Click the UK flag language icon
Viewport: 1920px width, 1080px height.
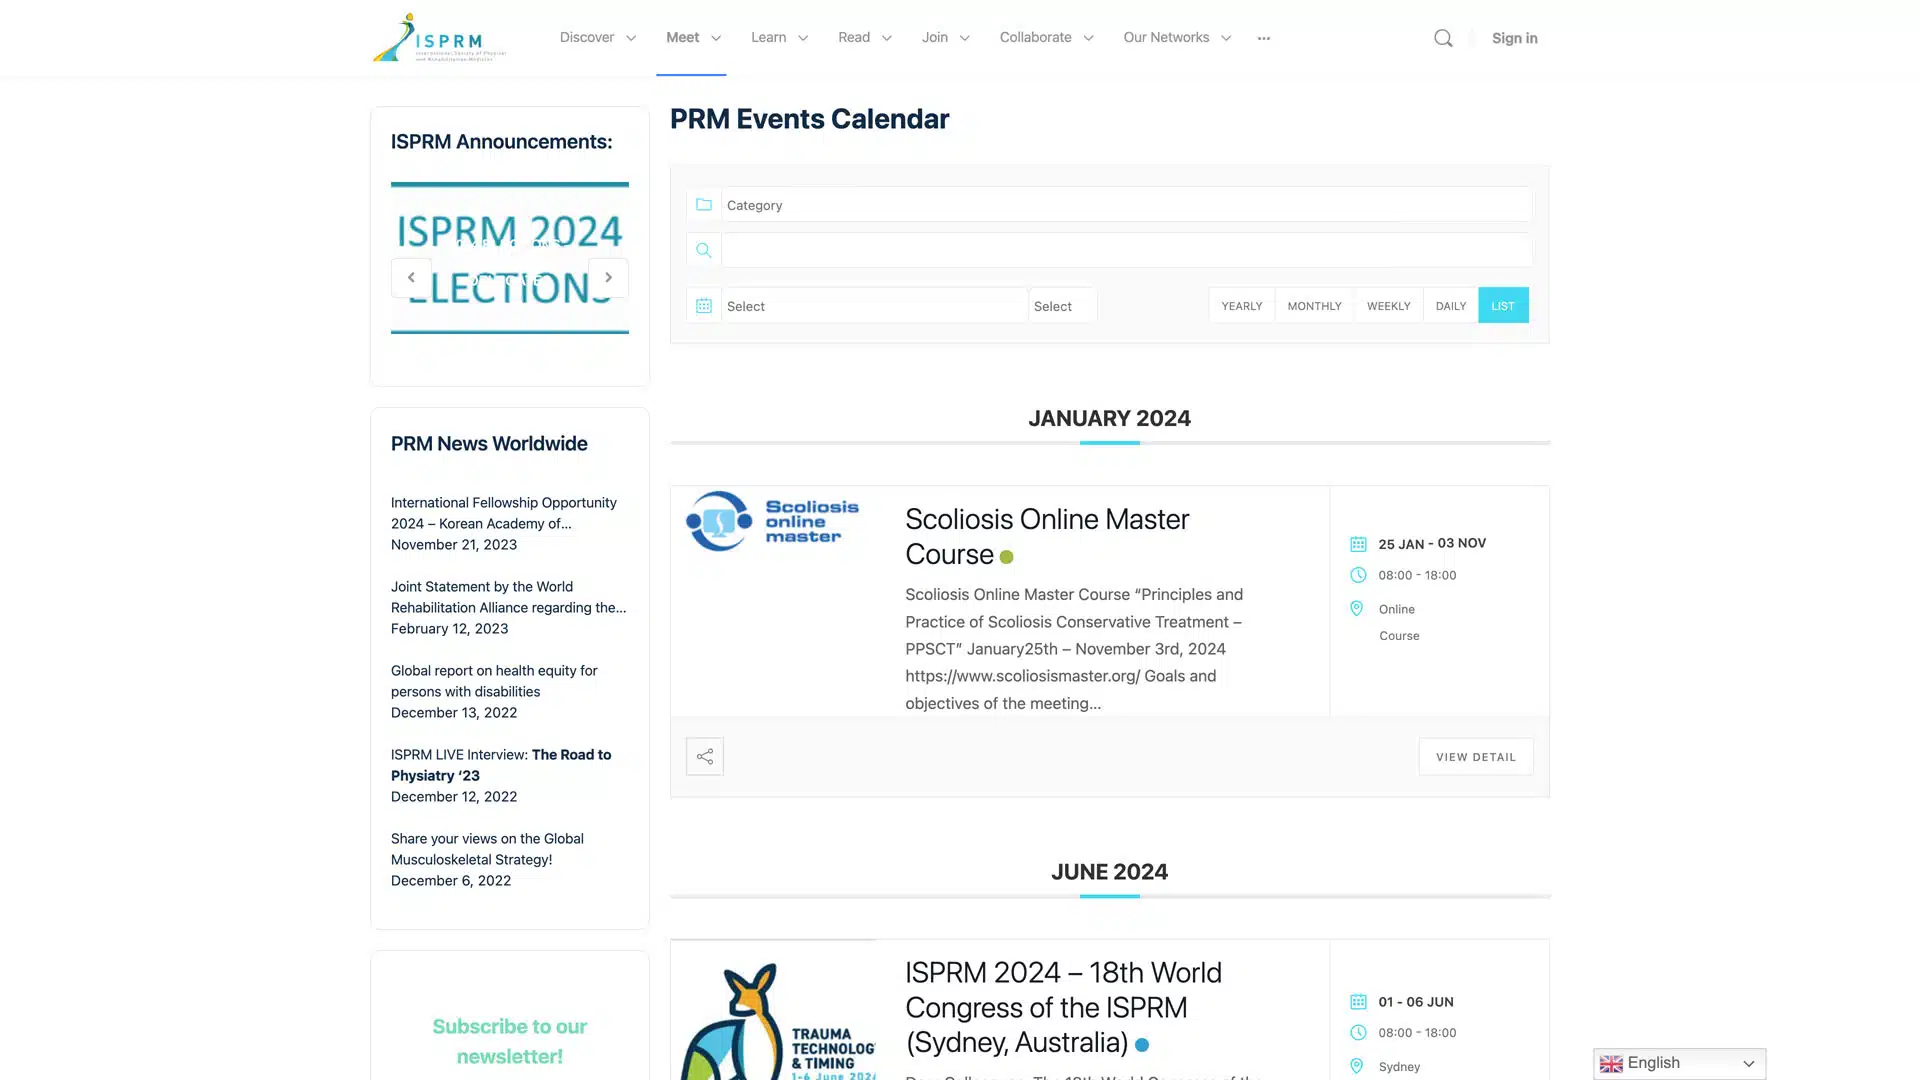pos(1611,1064)
